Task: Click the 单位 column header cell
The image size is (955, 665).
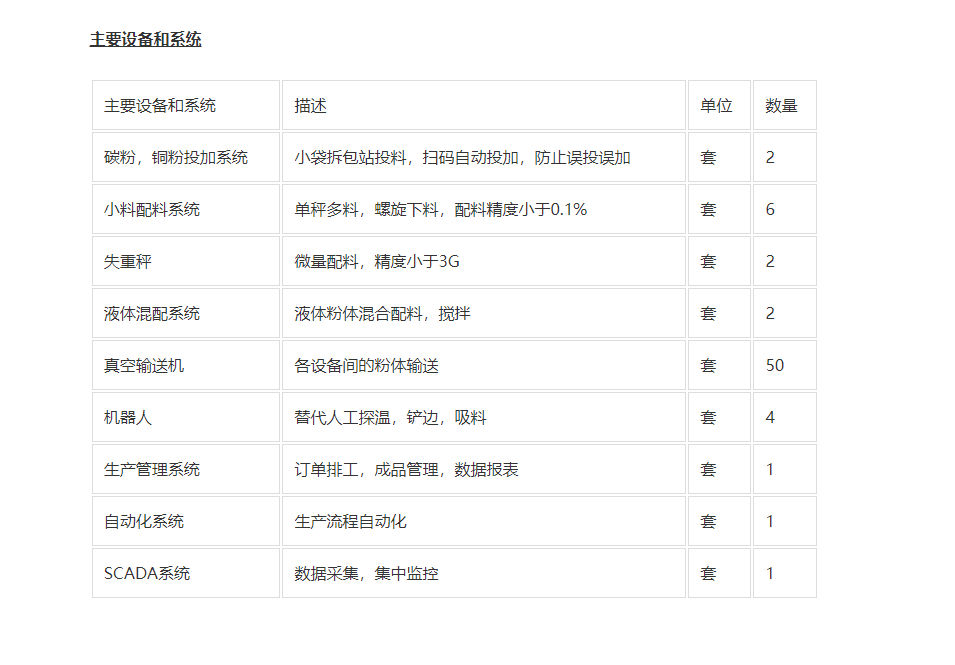Action: tap(716, 106)
